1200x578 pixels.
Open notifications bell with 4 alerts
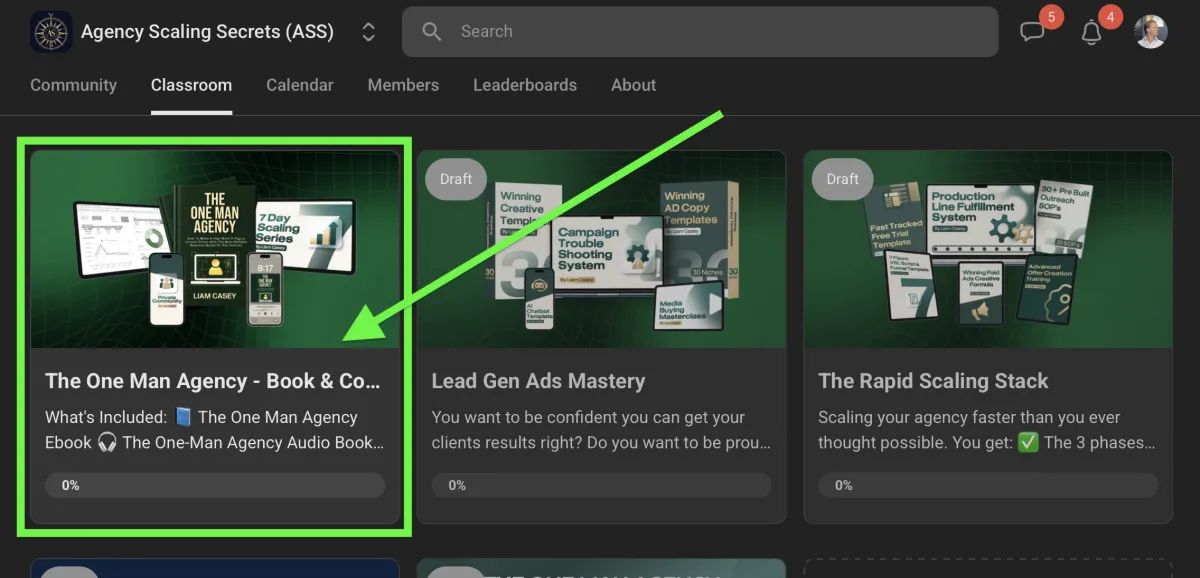pos(1092,32)
